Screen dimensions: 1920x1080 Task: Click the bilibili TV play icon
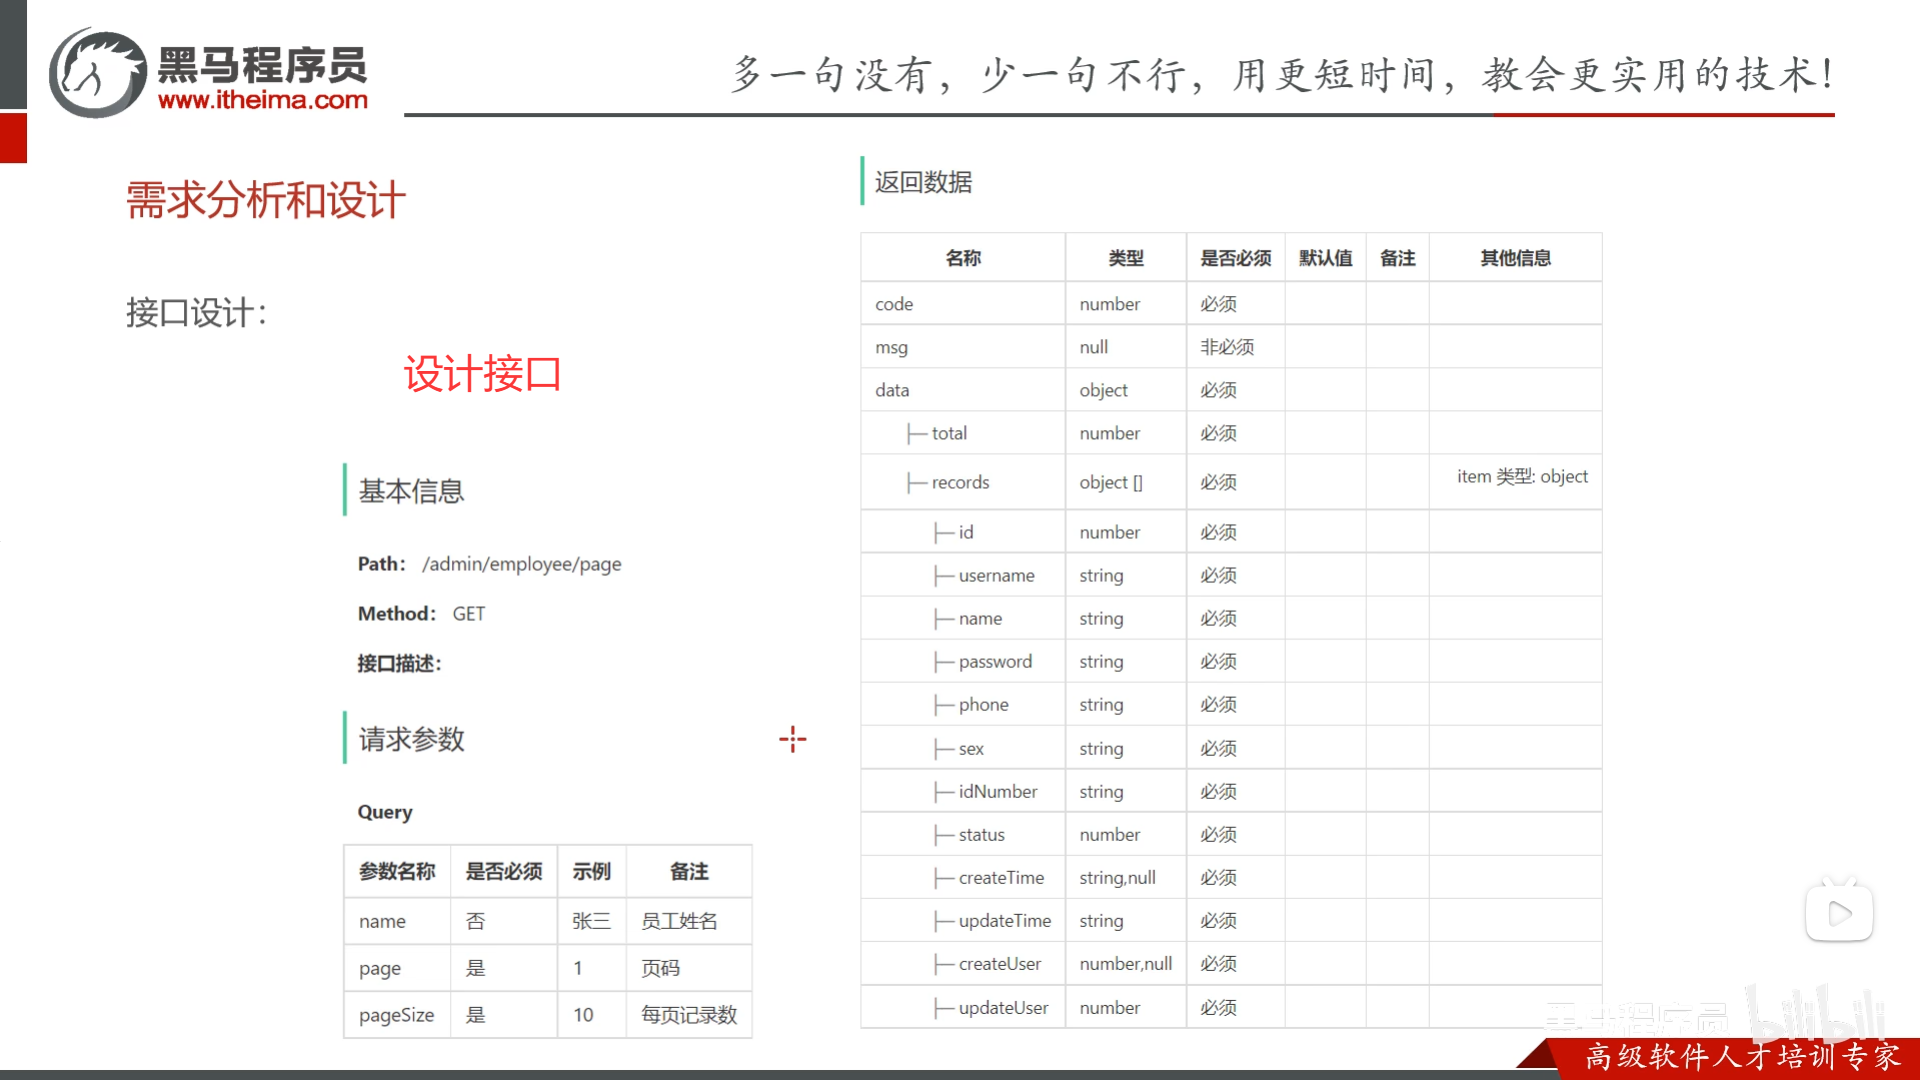tap(1840, 911)
